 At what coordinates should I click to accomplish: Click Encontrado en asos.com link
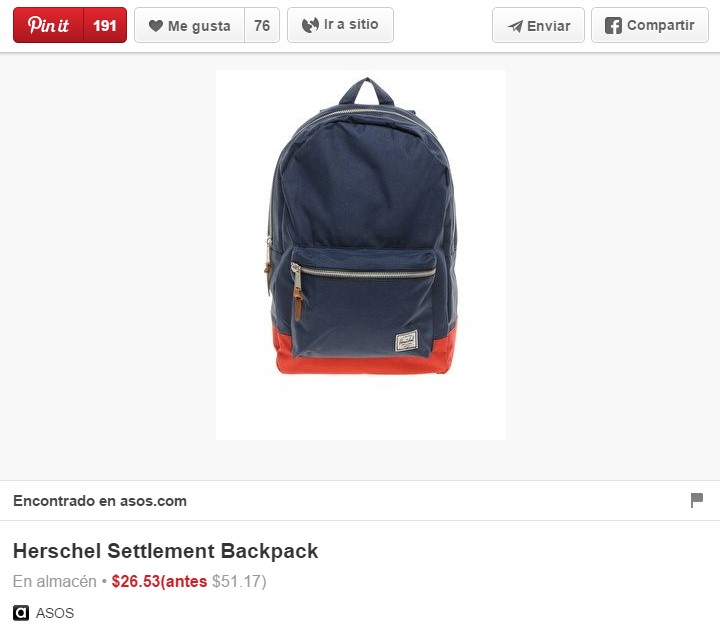pyautogui.click(x=100, y=501)
